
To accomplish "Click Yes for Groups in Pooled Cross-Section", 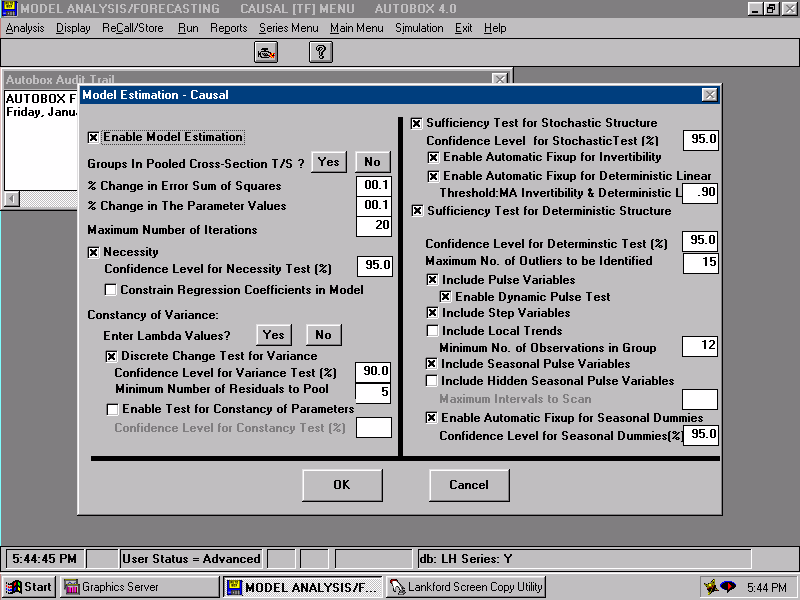I will tap(329, 162).
